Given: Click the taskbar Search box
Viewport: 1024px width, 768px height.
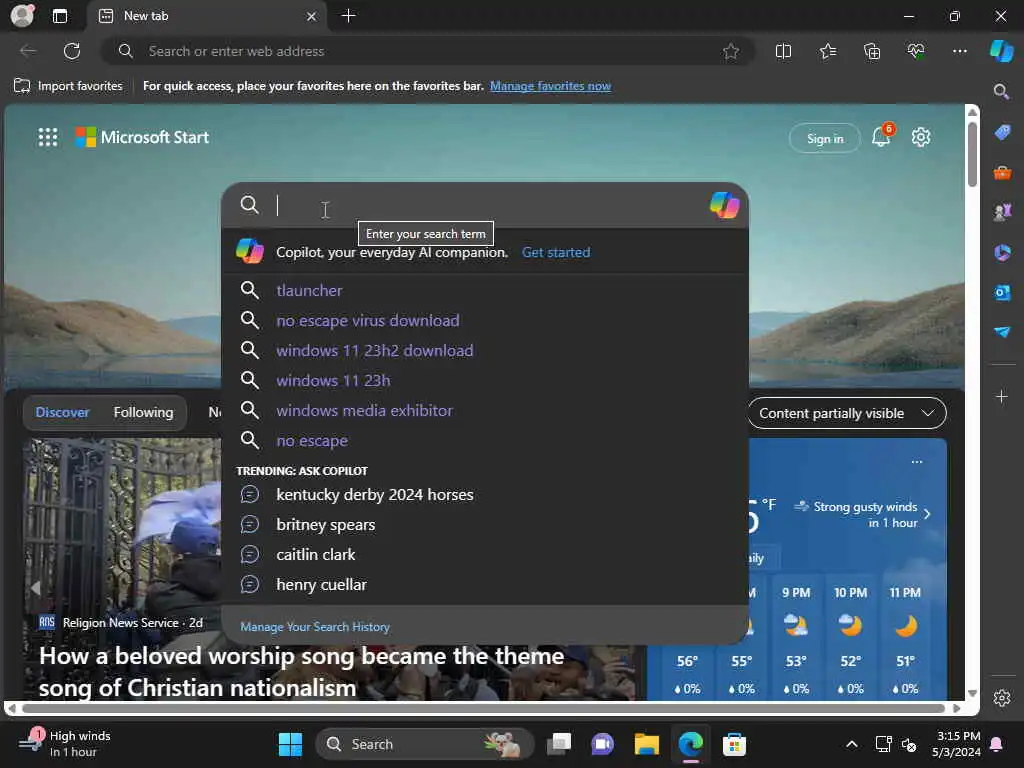Looking at the screenshot, I should (424, 744).
